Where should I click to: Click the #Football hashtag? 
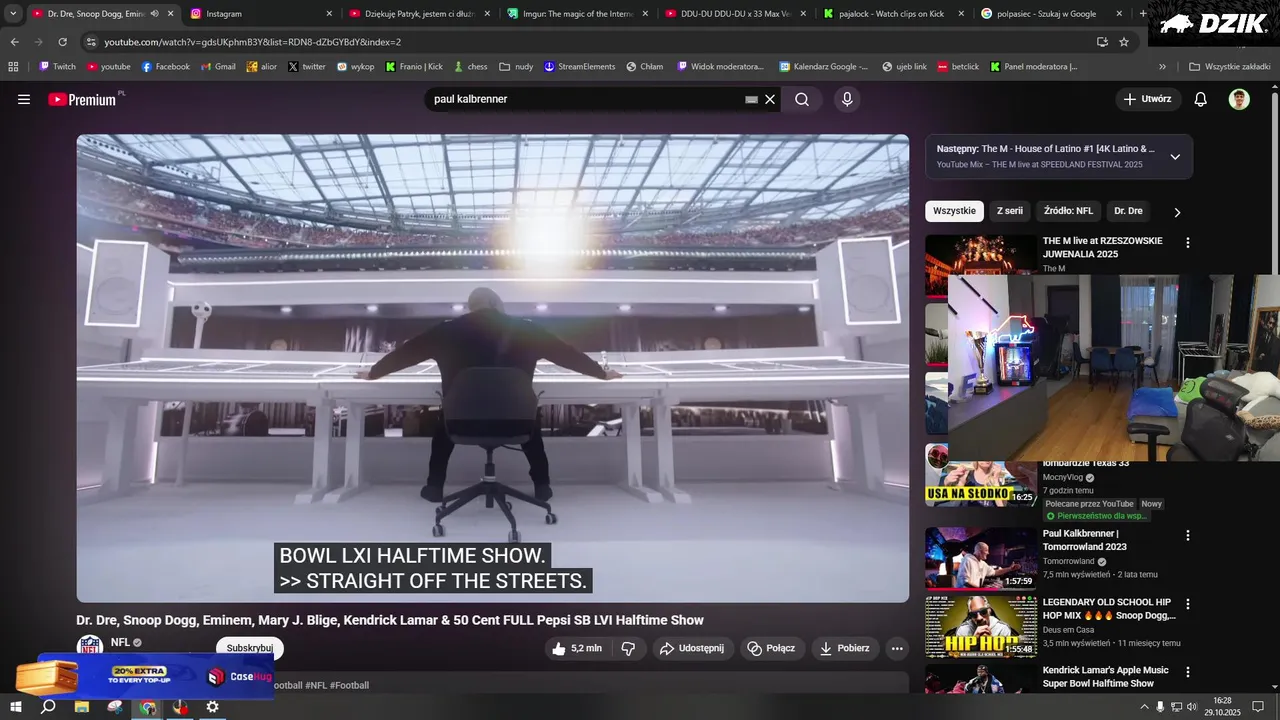tap(349, 685)
